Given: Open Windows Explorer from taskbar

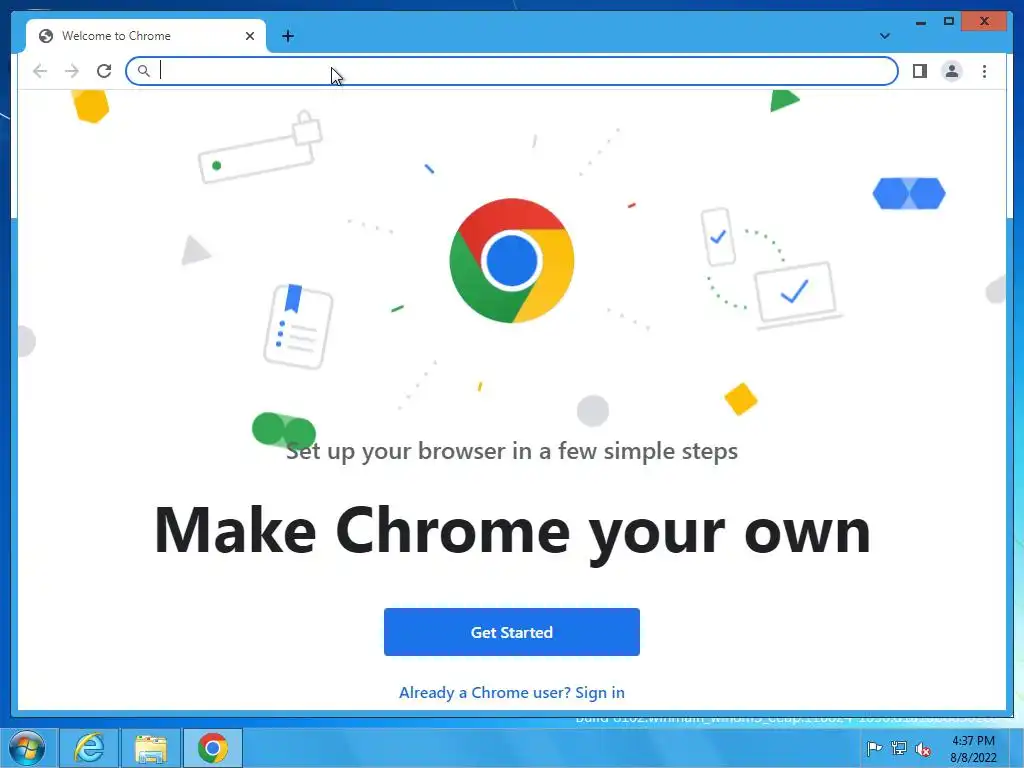Looking at the screenshot, I should coord(151,748).
